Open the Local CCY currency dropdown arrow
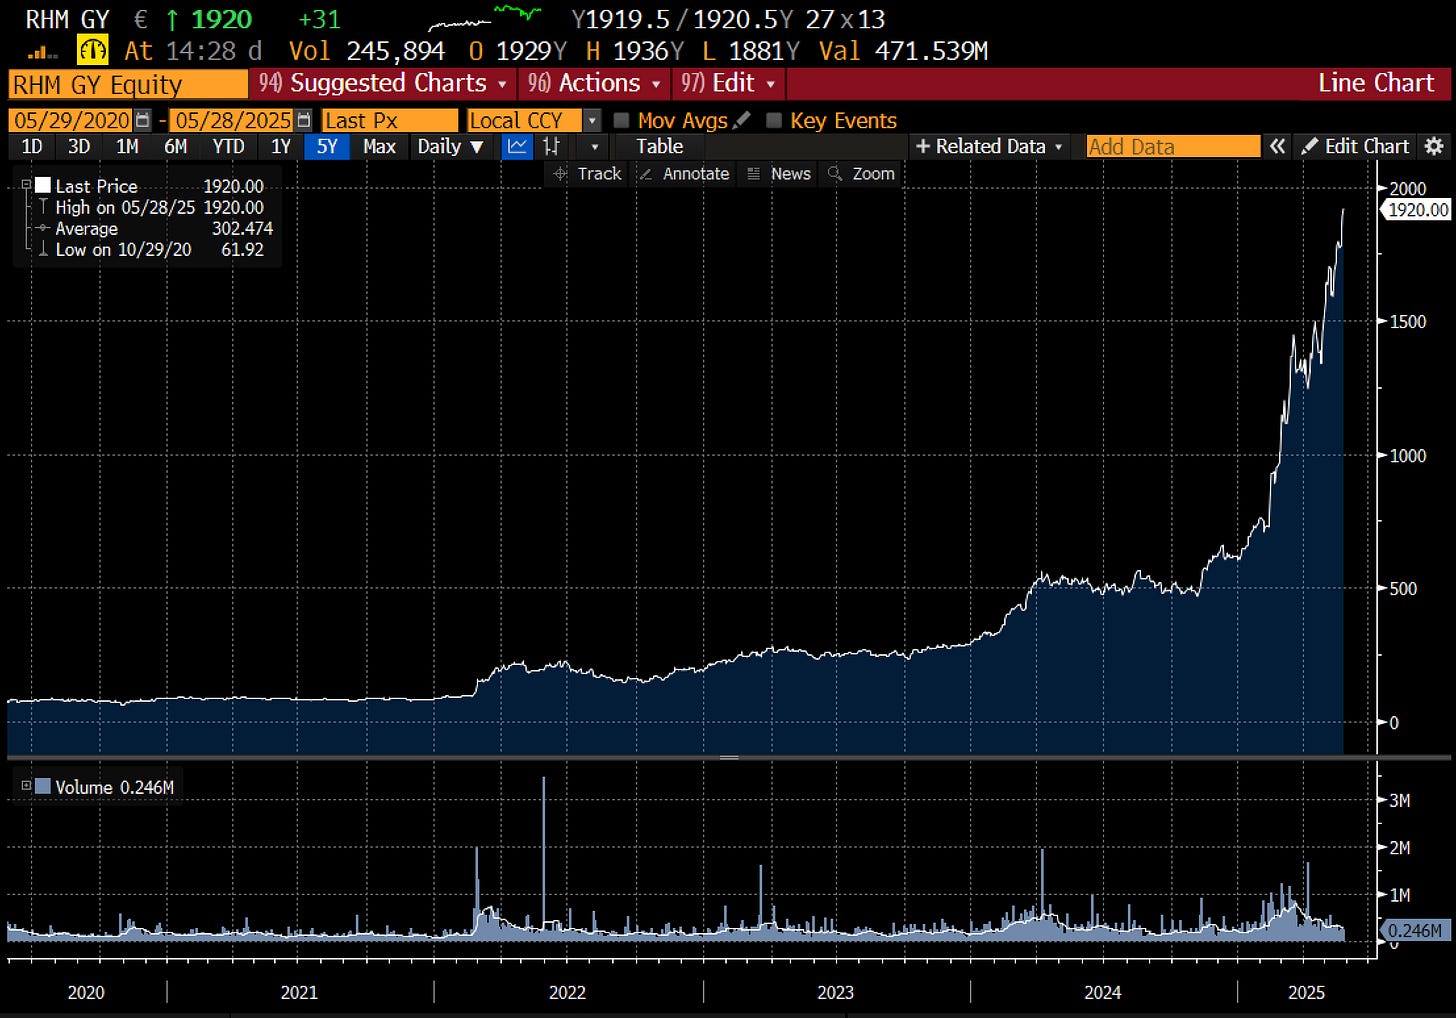The image size is (1456, 1018). tap(592, 121)
